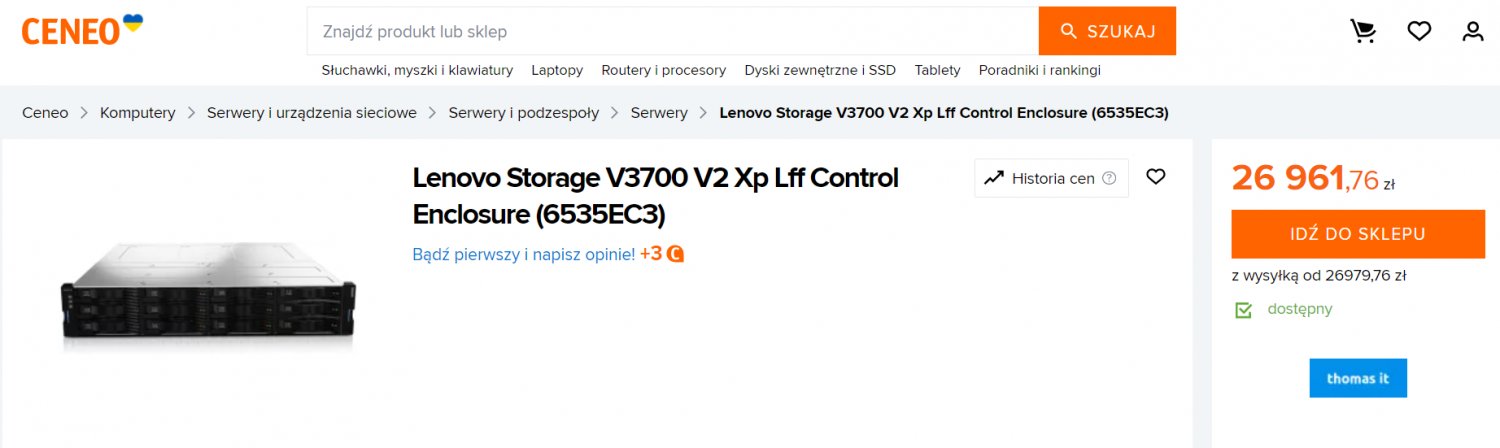Click Bądź pierwszy i napisz opinię link

coord(523,254)
